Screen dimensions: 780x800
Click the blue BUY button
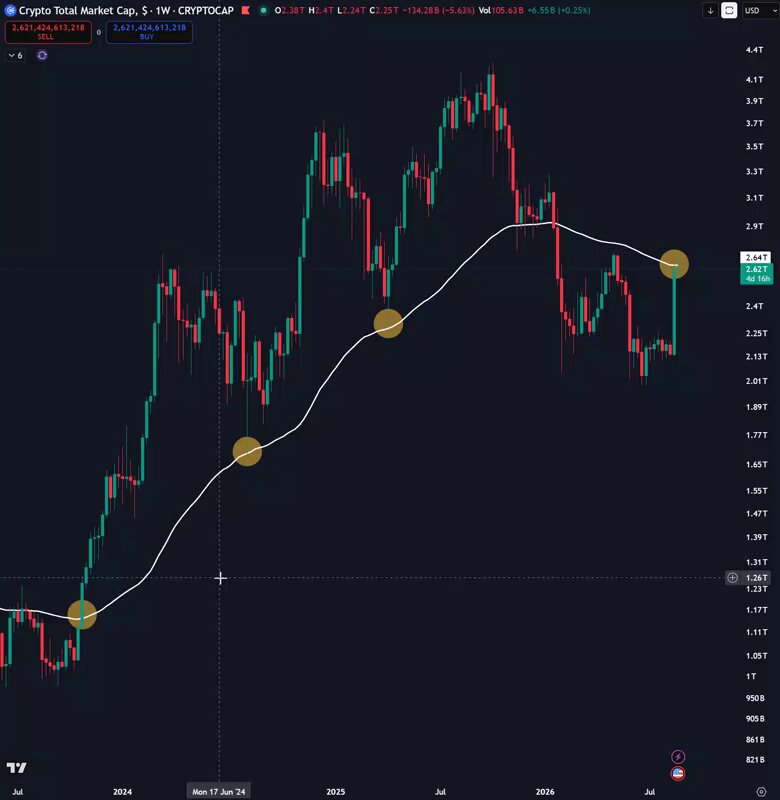point(149,32)
